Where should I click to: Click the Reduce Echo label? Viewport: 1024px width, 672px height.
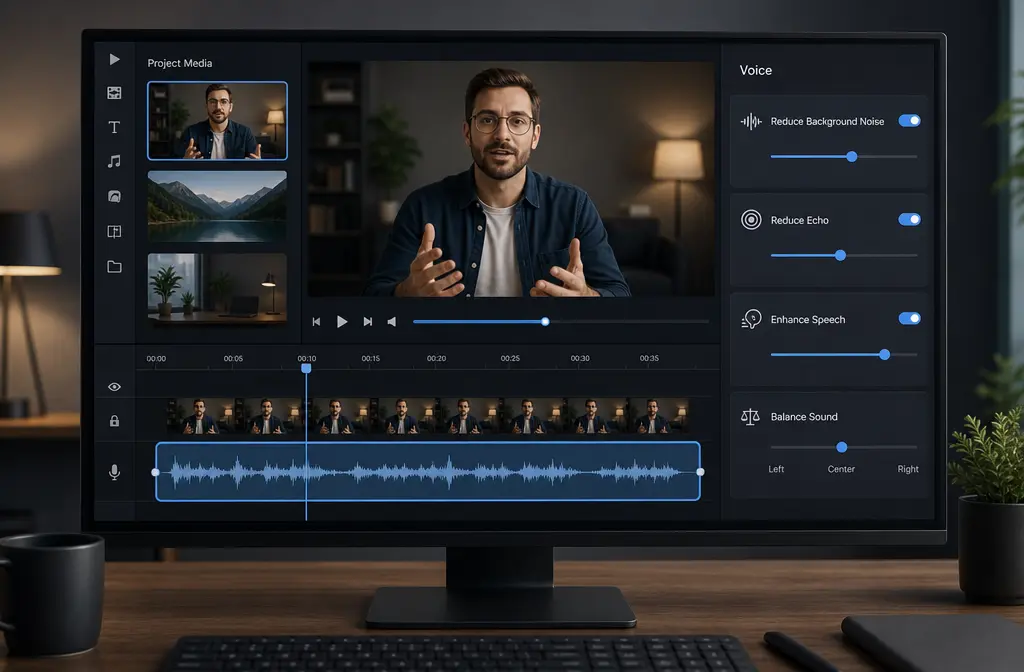799,221
